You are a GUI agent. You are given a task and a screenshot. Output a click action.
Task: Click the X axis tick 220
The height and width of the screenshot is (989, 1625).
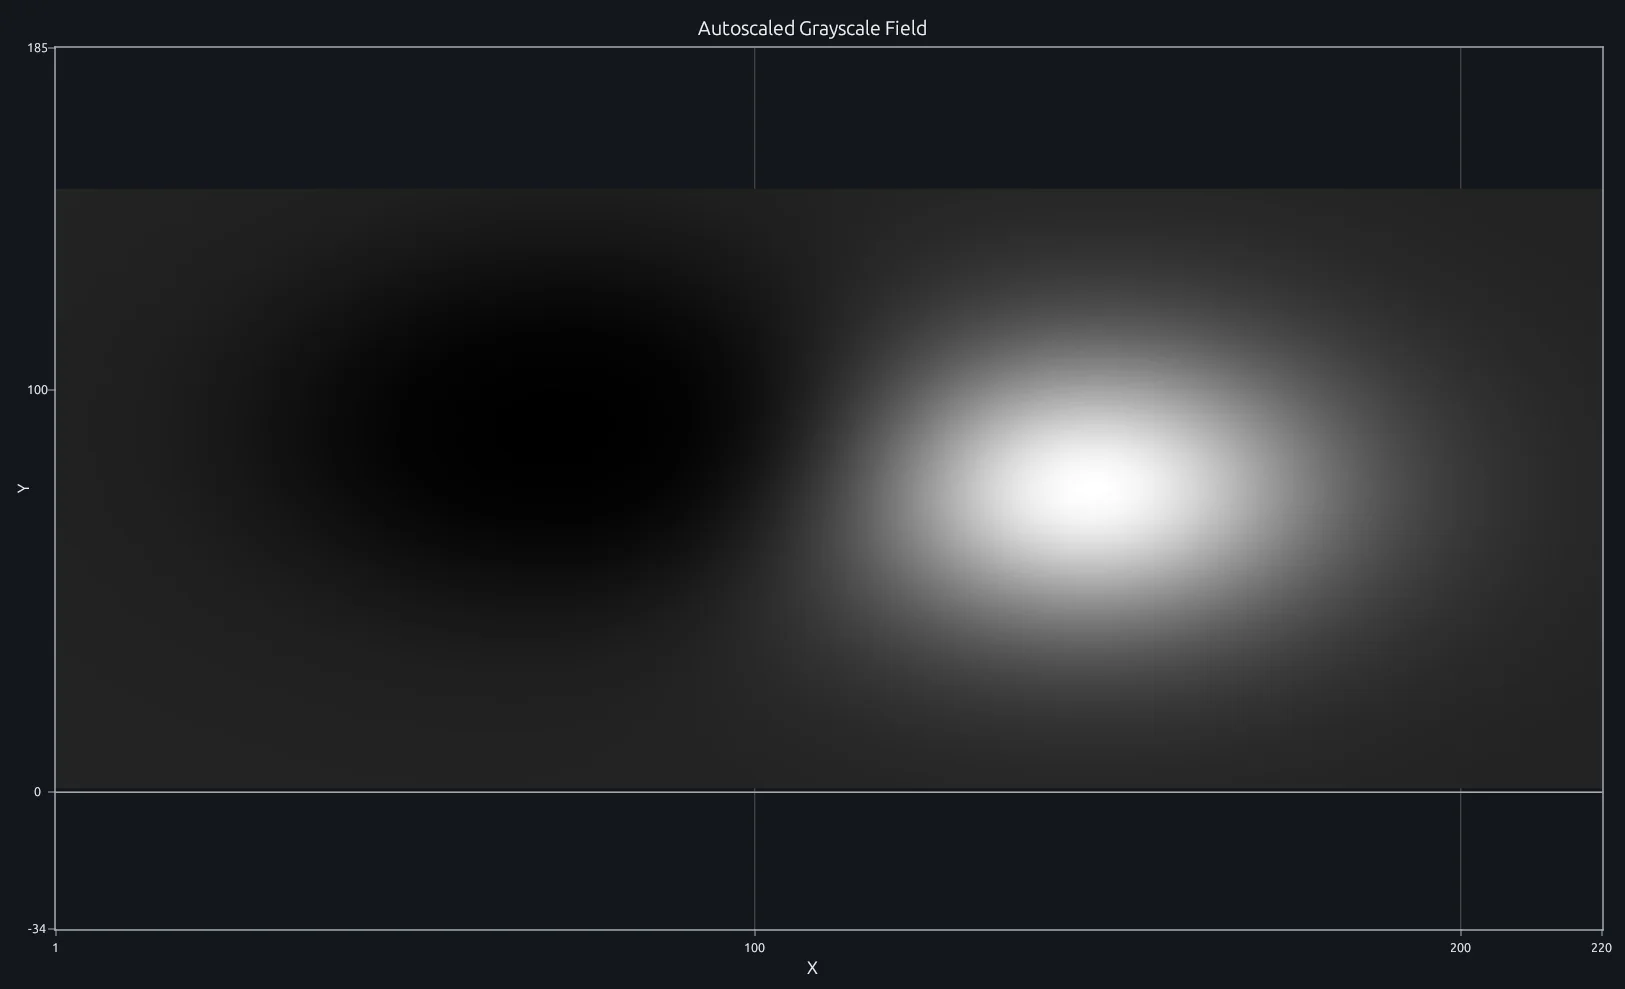(1601, 948)
